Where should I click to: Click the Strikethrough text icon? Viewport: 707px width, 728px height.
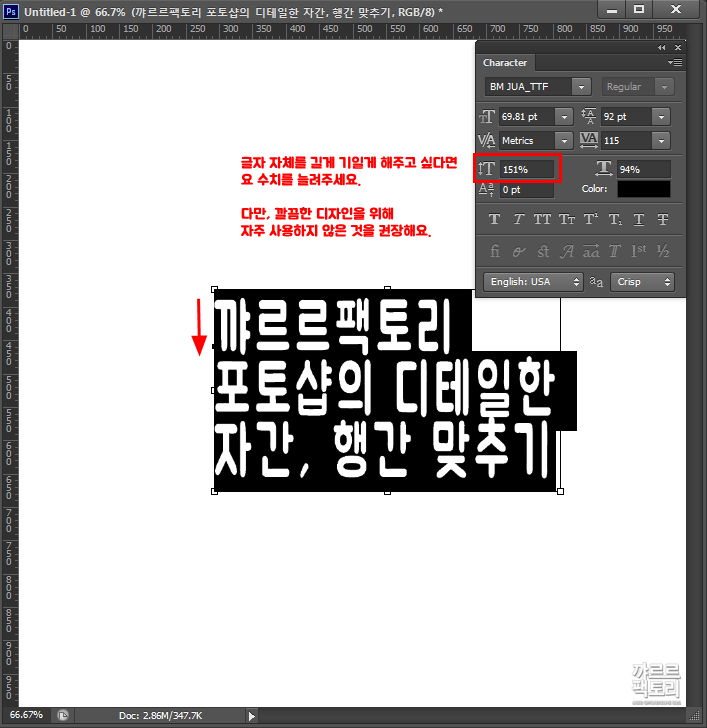(x=663, y=219)
